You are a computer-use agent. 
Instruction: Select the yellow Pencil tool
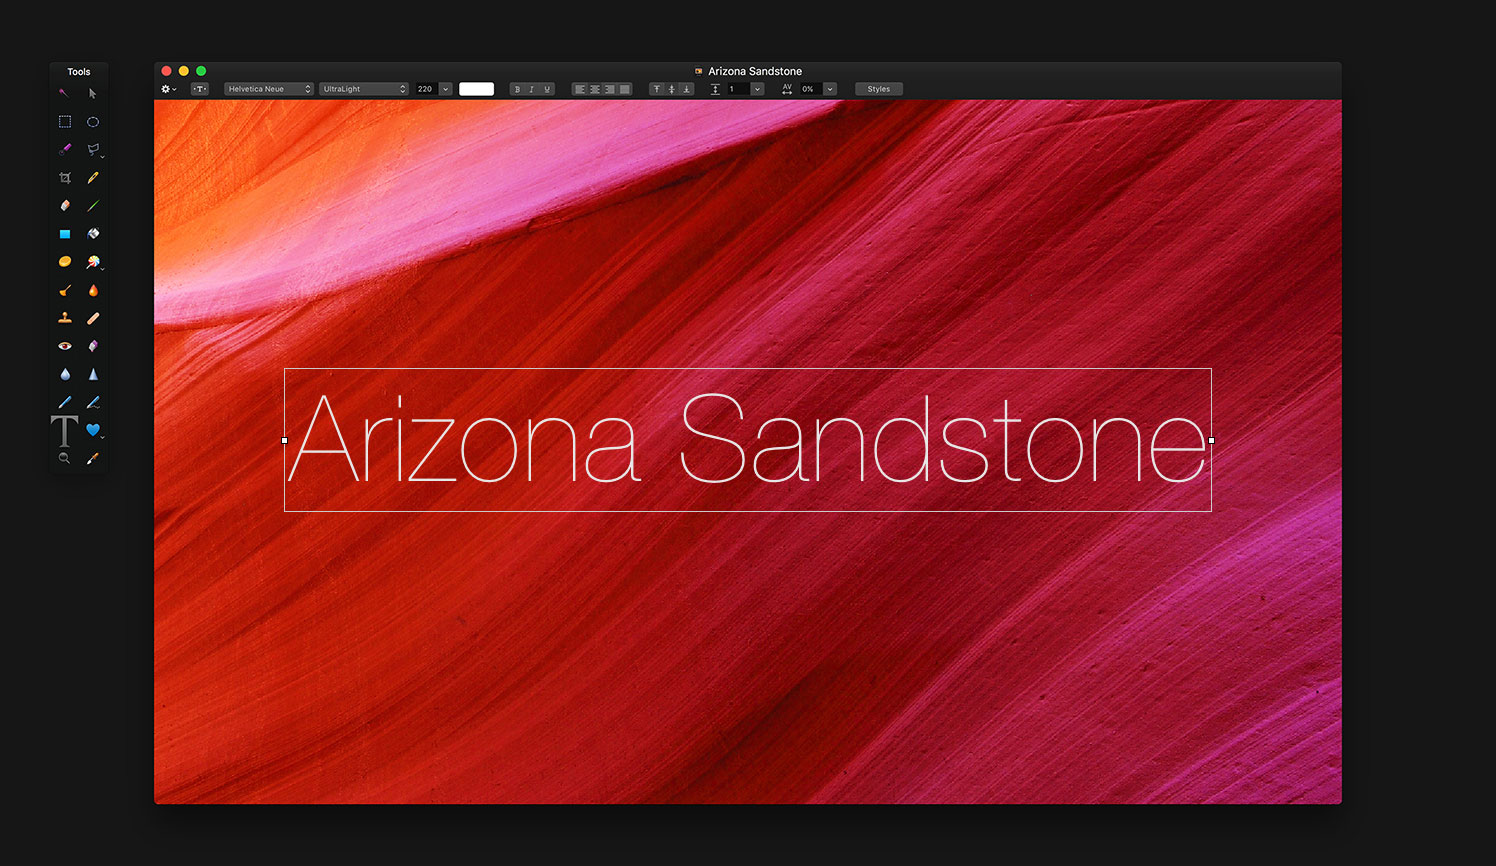tap(93, 177)
